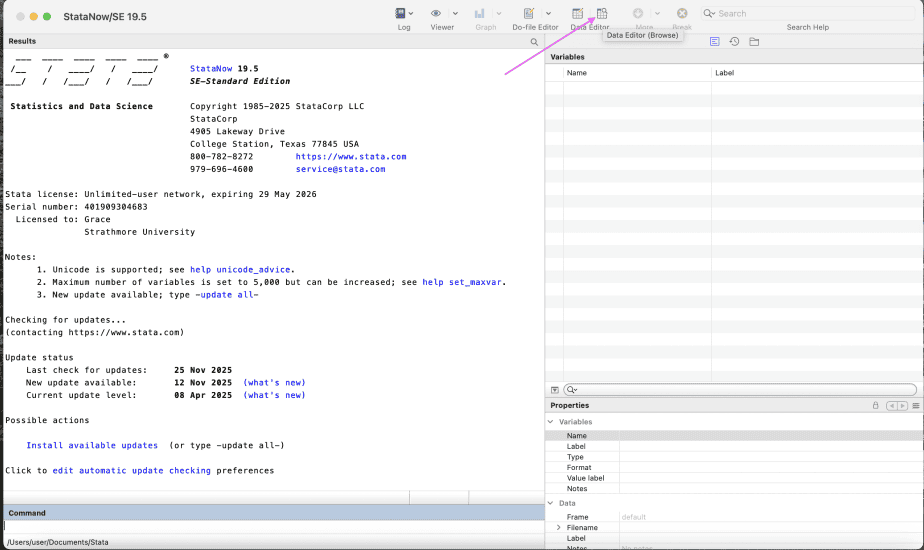Open edit automatic update checking link

pyautogui.click(x=131, y=471)
